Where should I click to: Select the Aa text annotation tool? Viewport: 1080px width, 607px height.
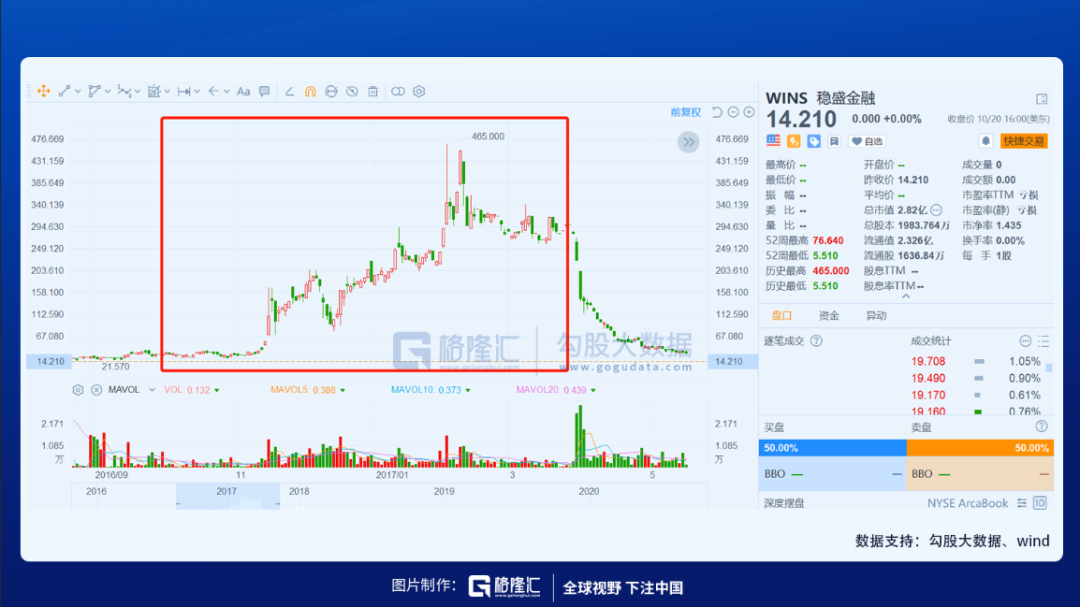coord(243,91)
